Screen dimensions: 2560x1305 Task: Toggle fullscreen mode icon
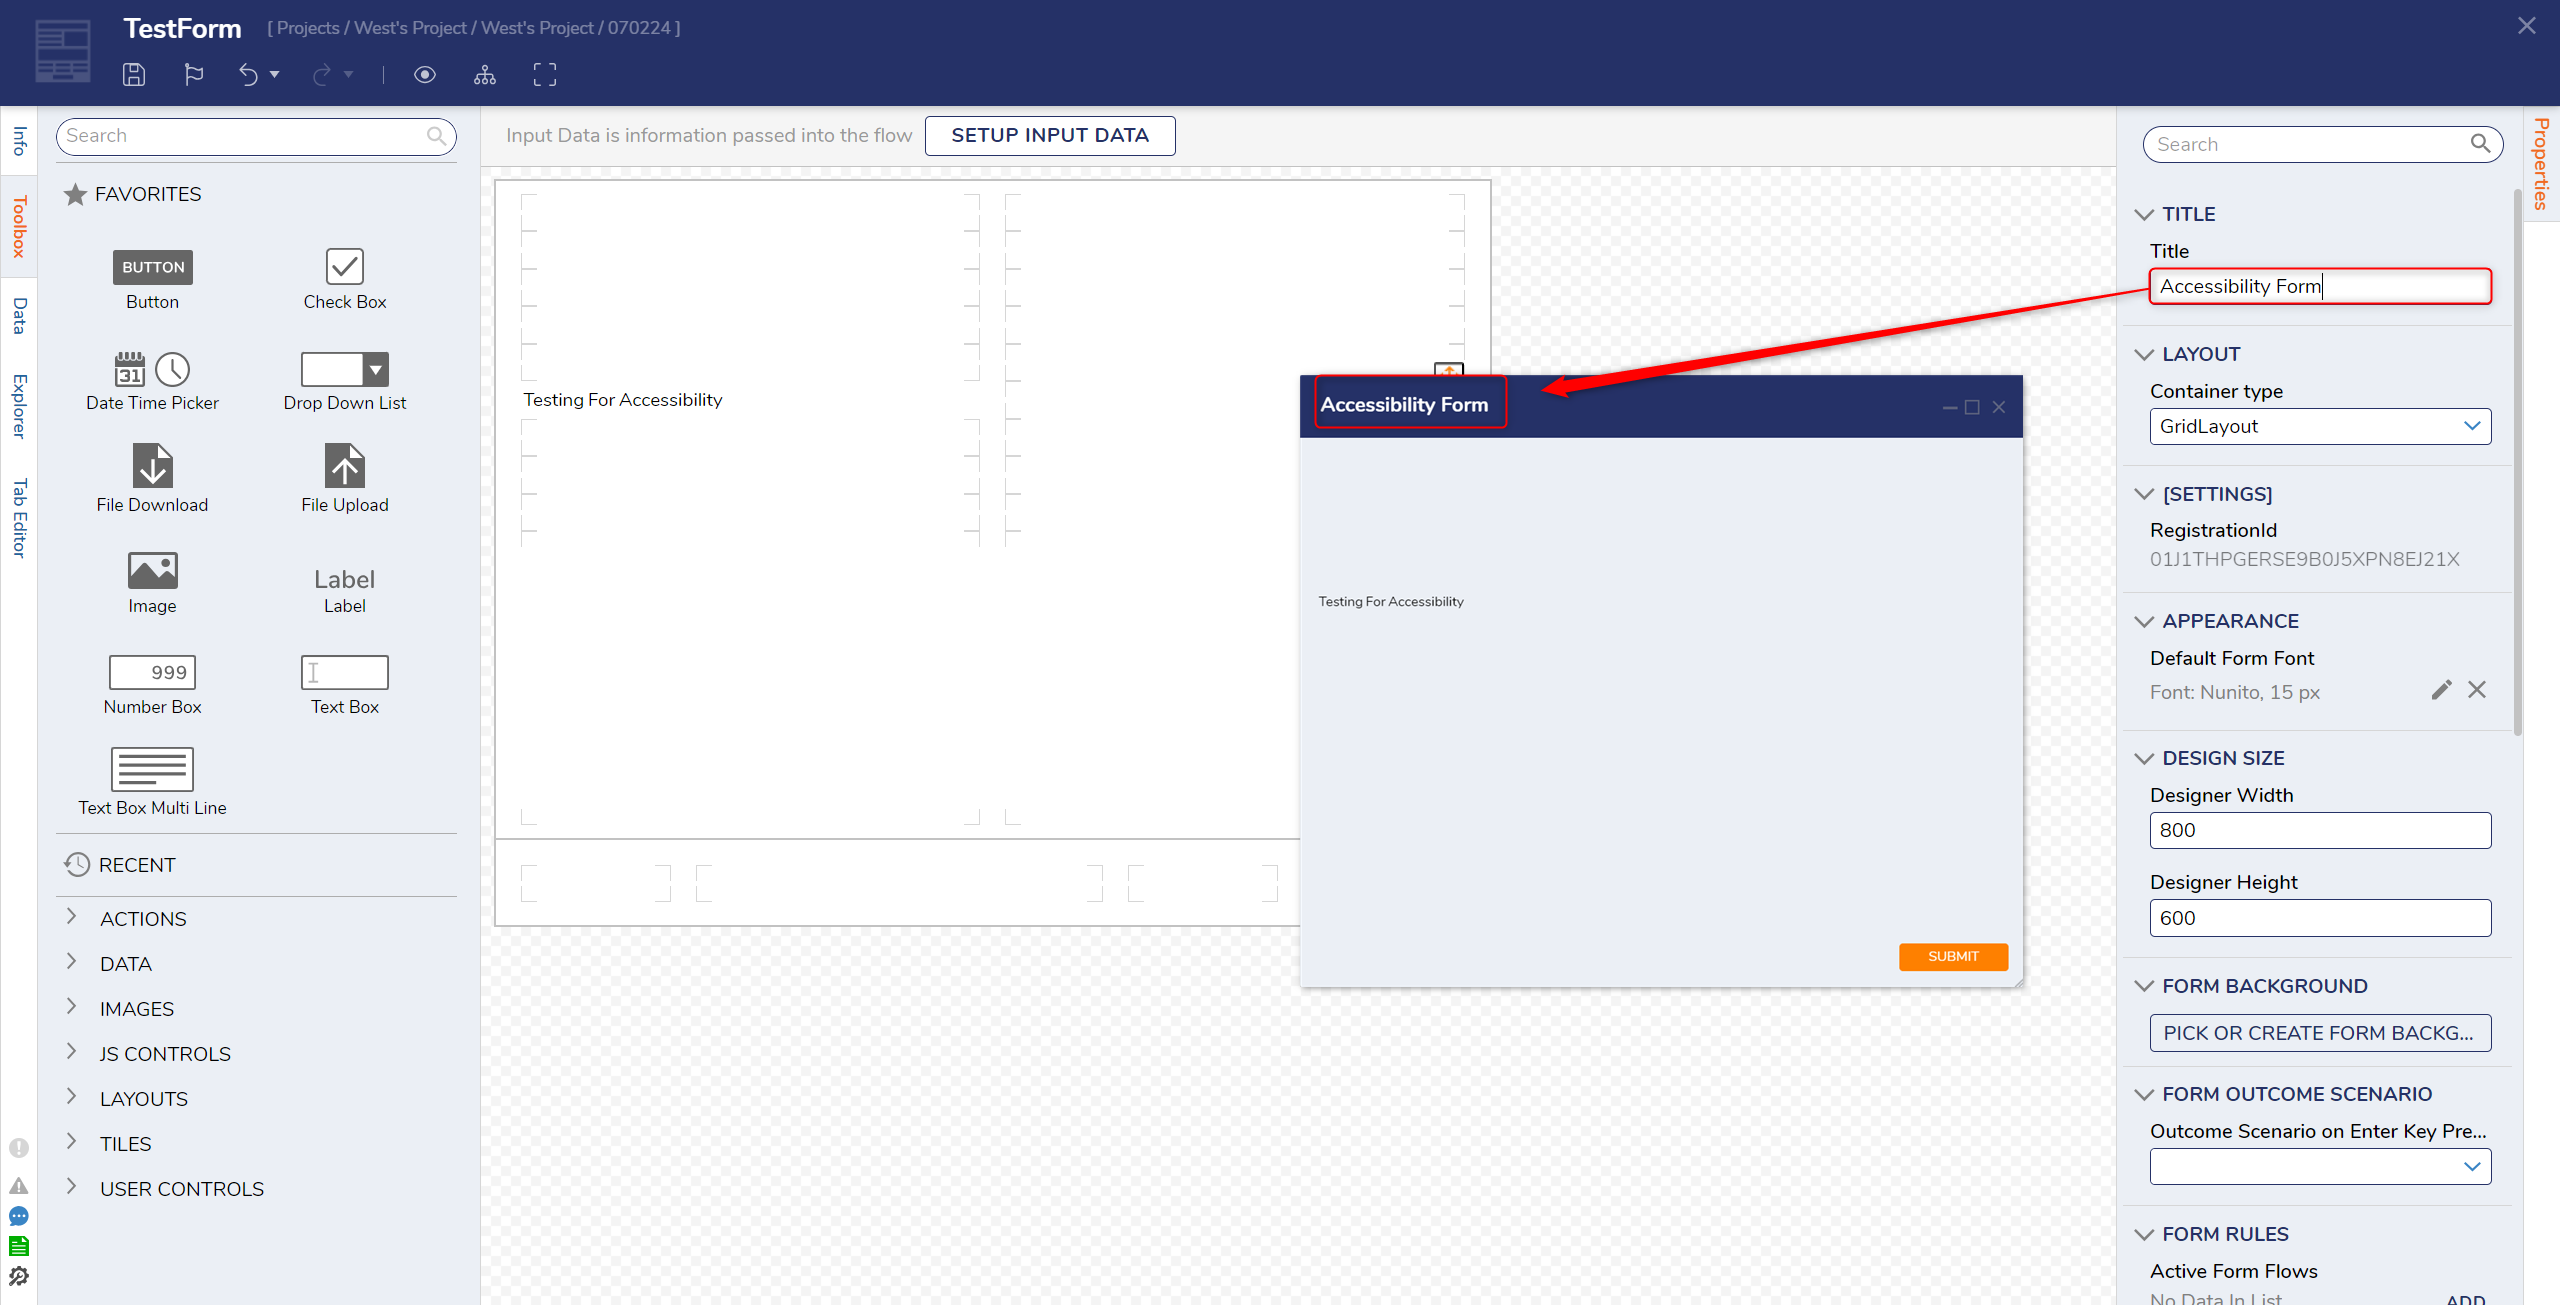pos(545,74)
